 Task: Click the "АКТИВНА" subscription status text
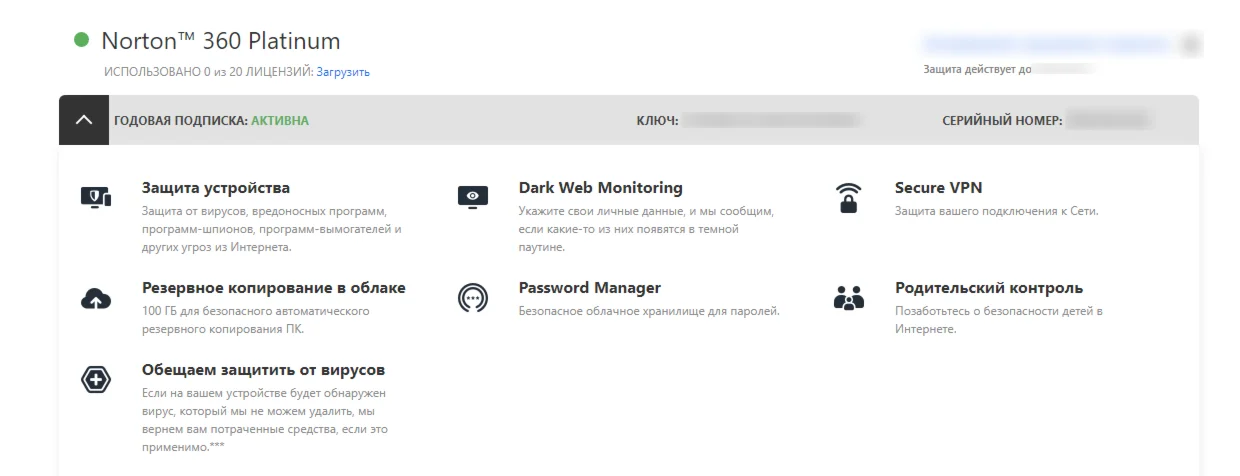tap(280, 121)
